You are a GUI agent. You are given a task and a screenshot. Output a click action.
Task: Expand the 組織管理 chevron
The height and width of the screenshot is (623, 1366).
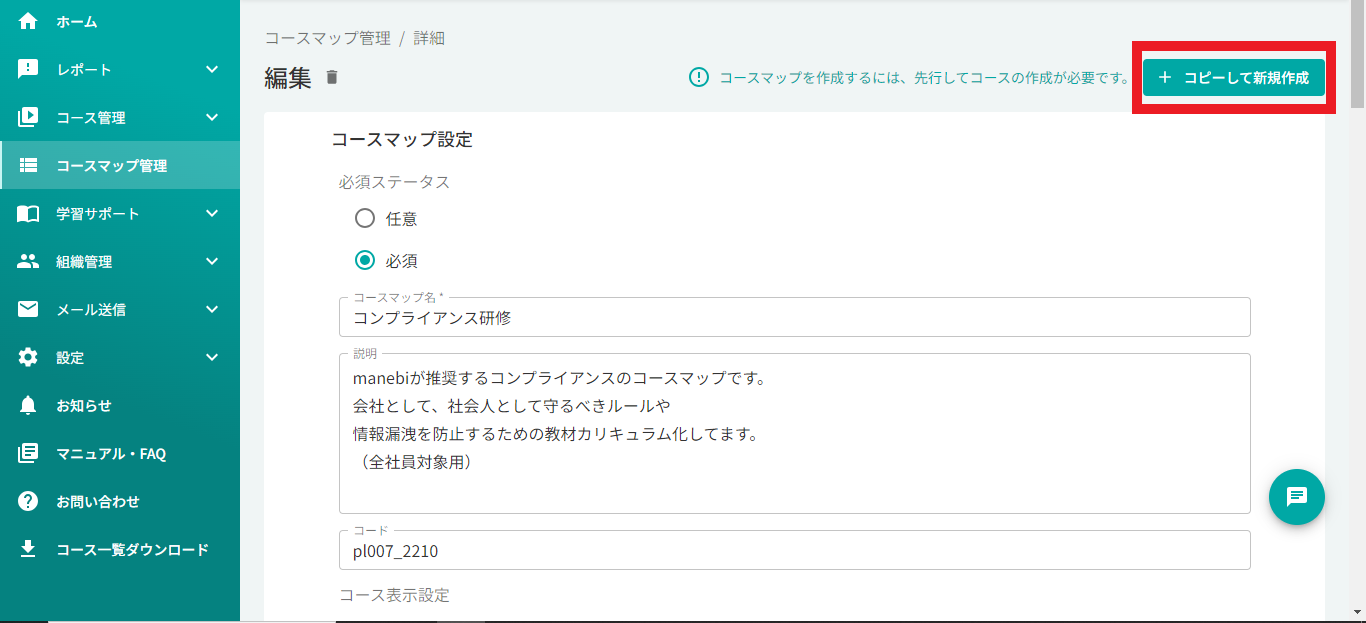coord(212,261)
